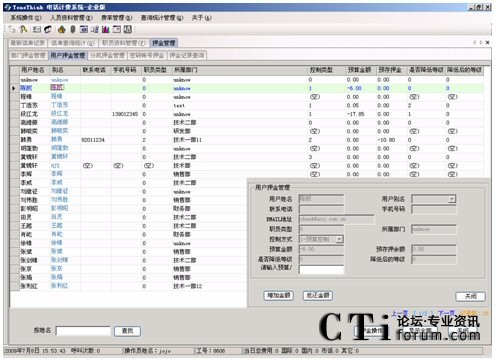The width and height of the screenshot is (497, 361).
Task: Click the dark oval icon beside the house
Action: click(x=73, y=29)
